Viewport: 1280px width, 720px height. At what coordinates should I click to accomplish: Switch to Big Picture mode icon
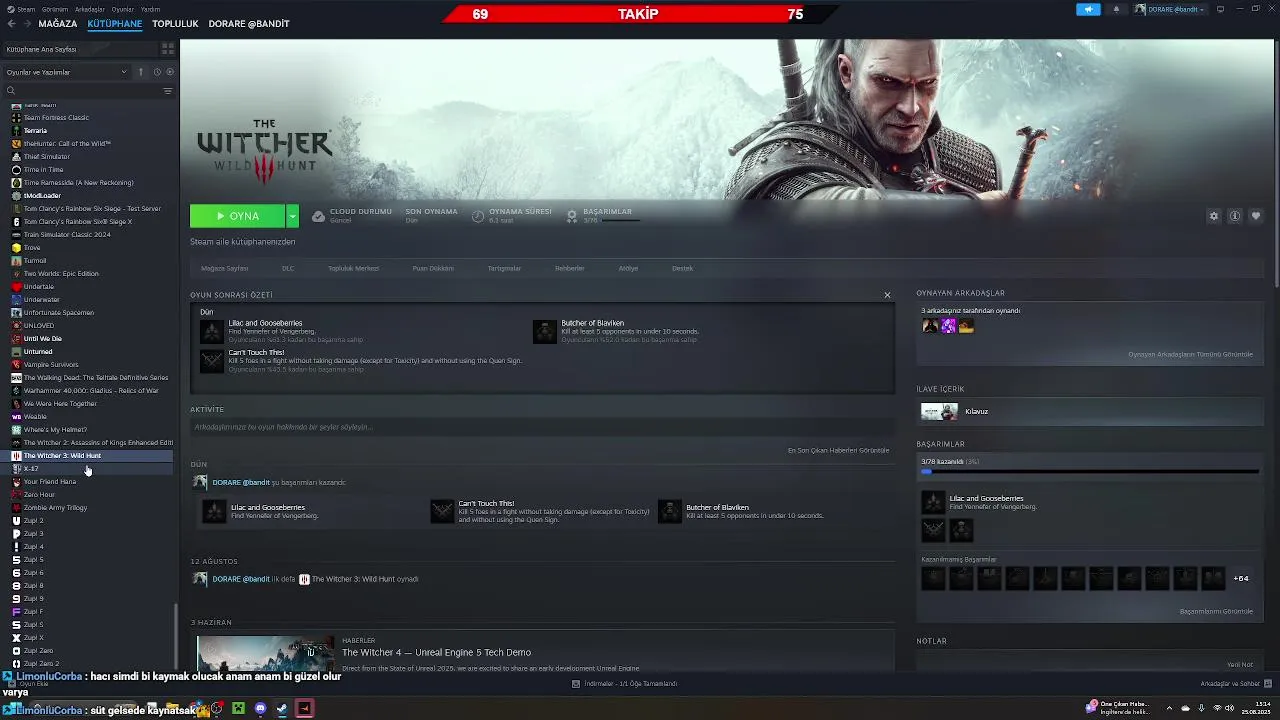click(1220, 9)
